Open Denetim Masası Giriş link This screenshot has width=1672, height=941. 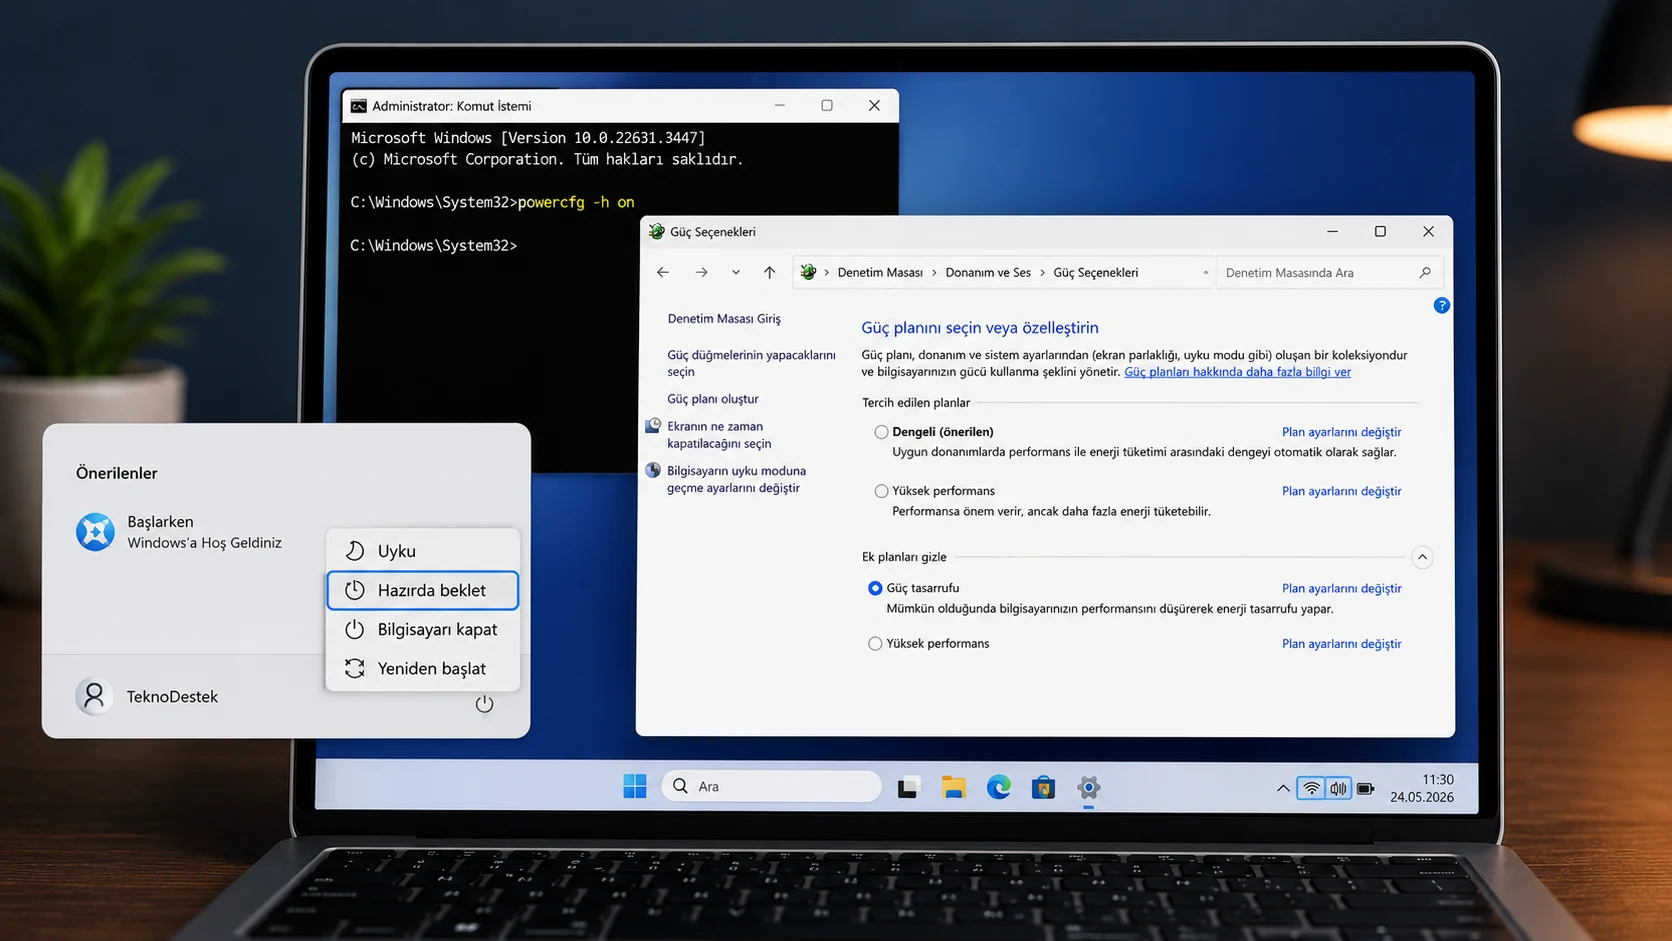click(x=724, y=318)
